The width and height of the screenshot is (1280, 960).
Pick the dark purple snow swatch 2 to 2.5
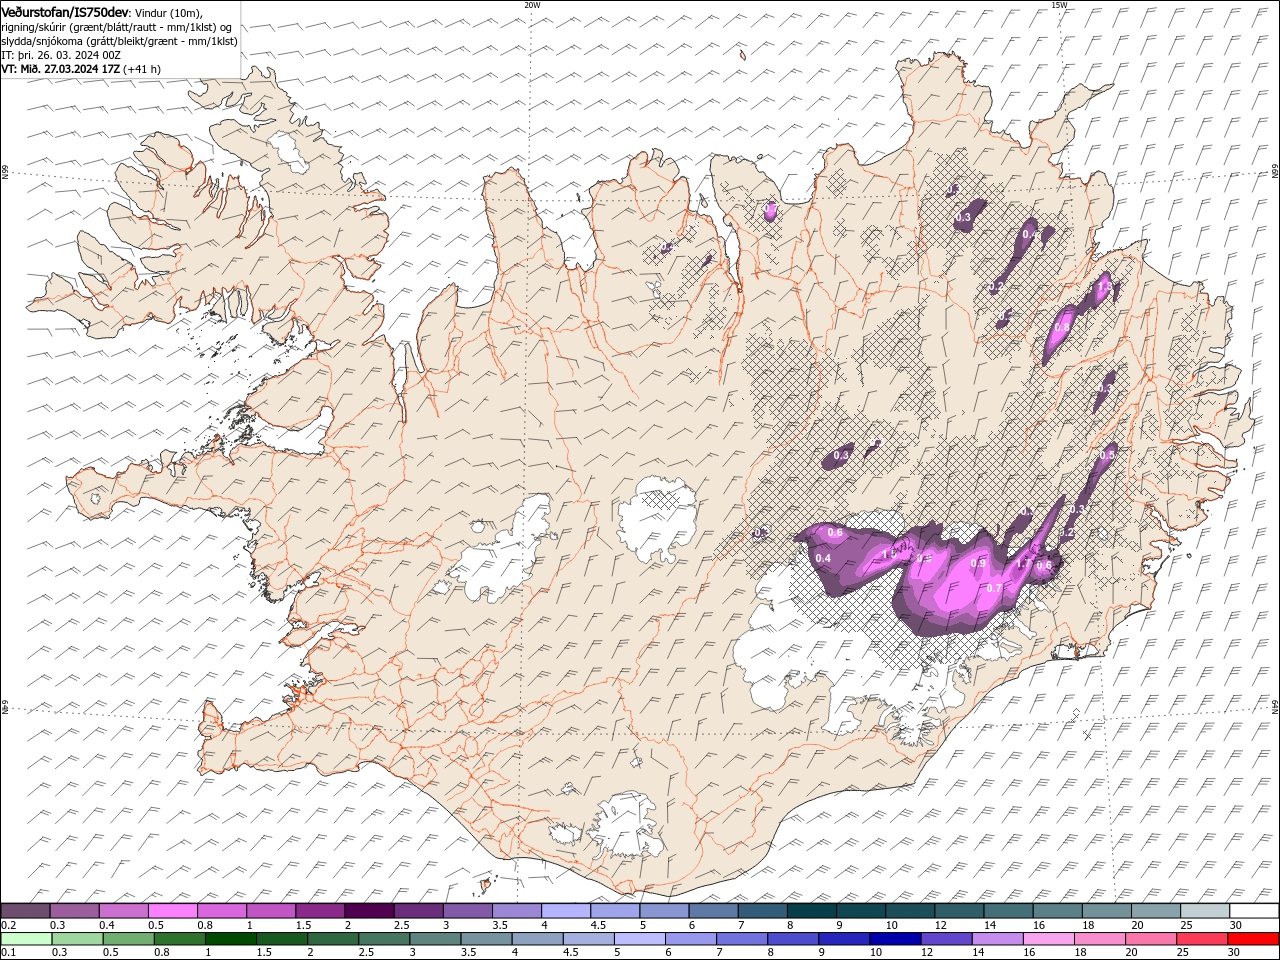click(368, 910)
